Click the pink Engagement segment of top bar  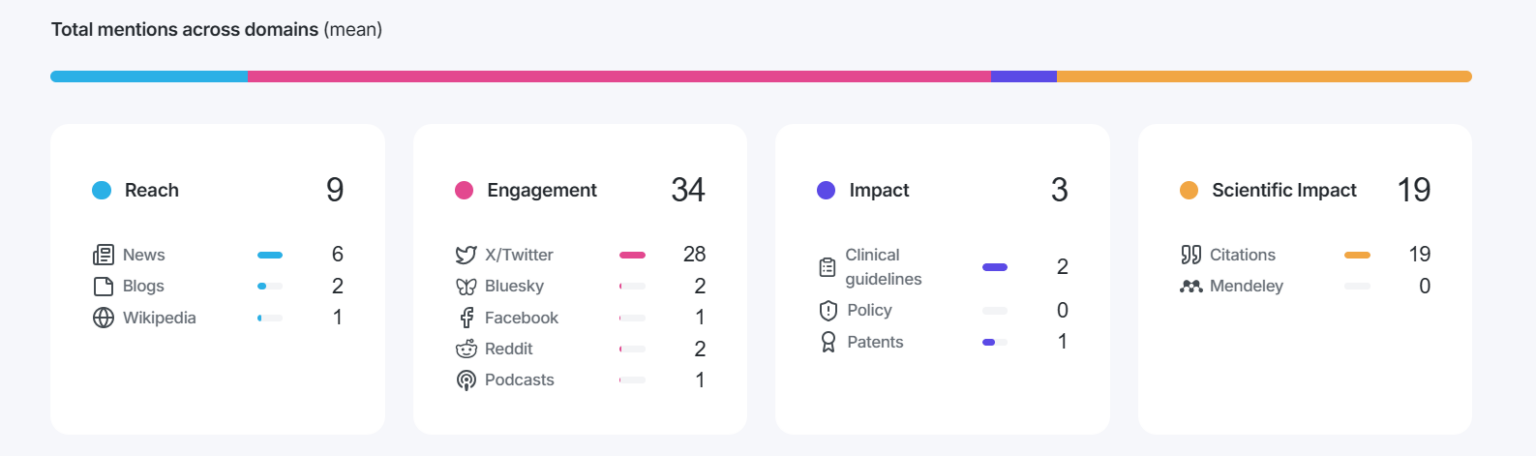pyautogui.click(x=619, y=76)
